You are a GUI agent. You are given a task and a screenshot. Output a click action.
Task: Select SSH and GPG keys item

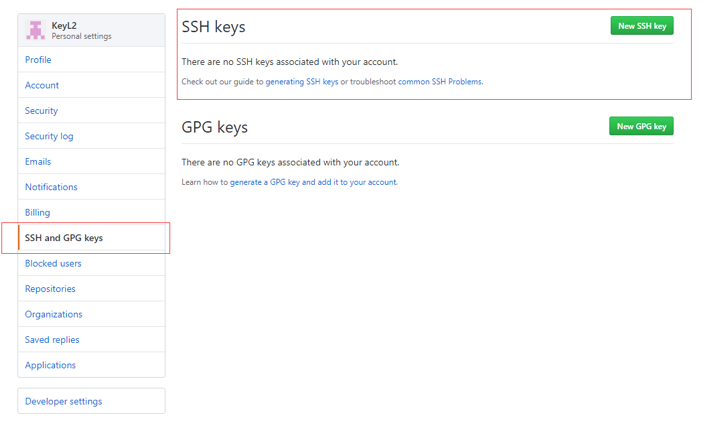(64, 238)
